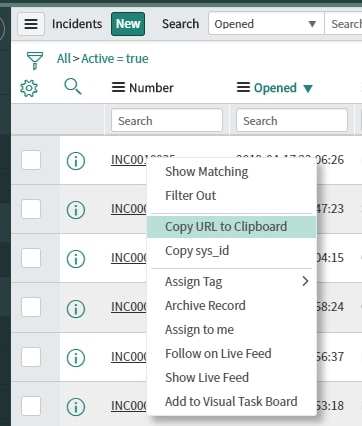Focus the Opened column search field

292,120
